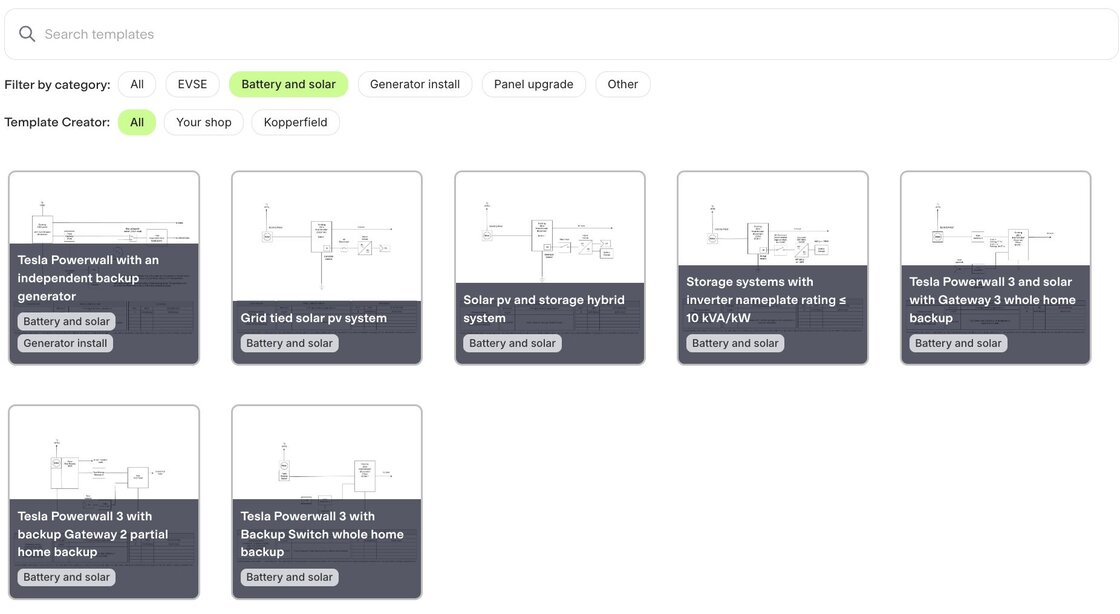
Task: Click the search magnifier icon
Action: coord(27,34)
